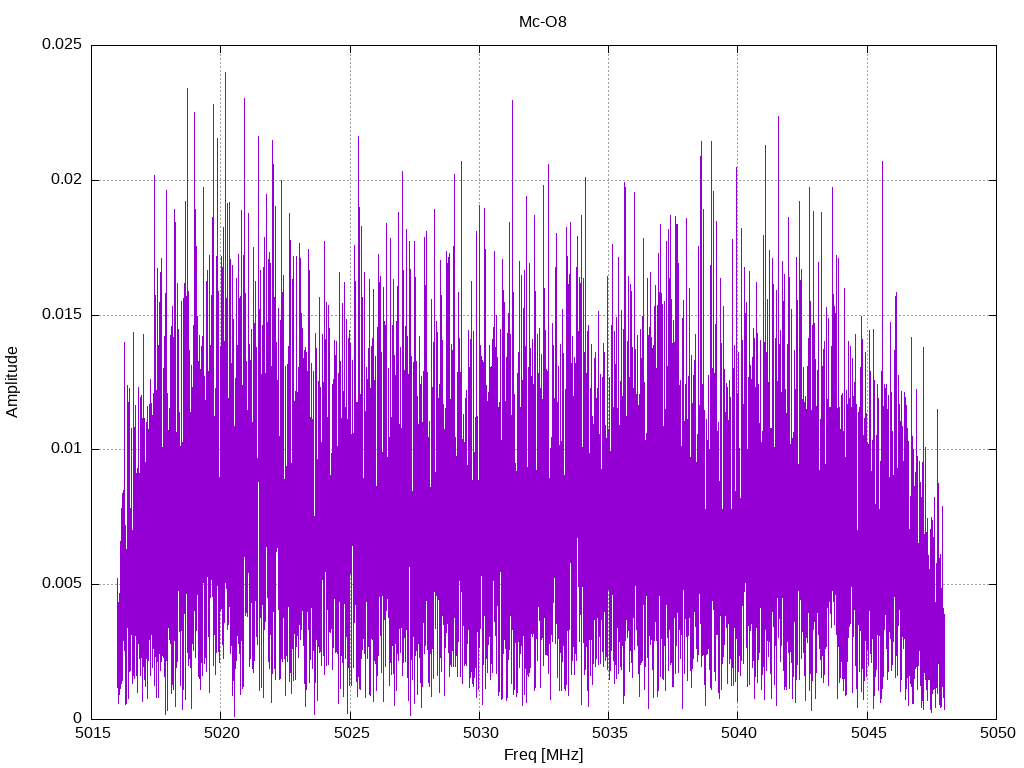Click the 0.015 y-axis tick label
This screenshot has height=768, width=1024.
point(62,314)
